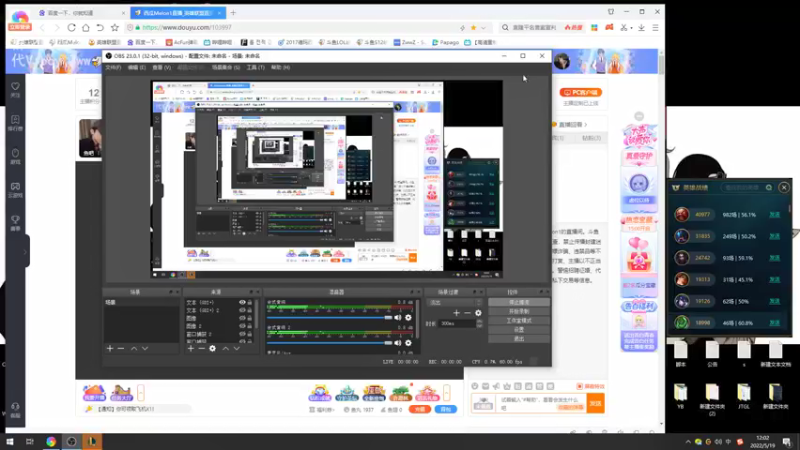Open the JTGL folder on desktop
Image resolution: width=800 pixels, height=450 pixels.
(744, 396)
